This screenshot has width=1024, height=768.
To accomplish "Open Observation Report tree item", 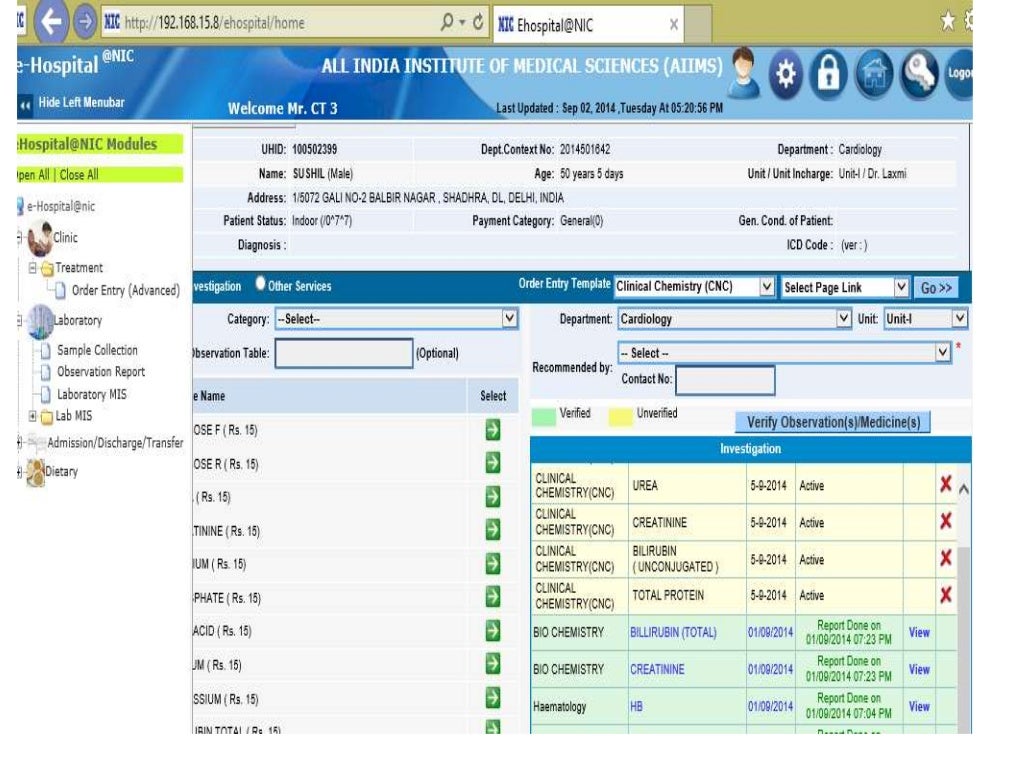I will (x=101, y=372).
